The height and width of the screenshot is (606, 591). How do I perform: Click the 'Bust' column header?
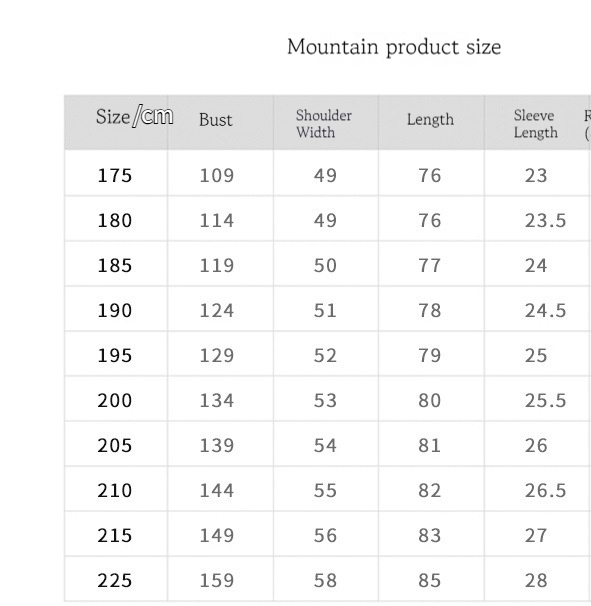tap(216, 119)
